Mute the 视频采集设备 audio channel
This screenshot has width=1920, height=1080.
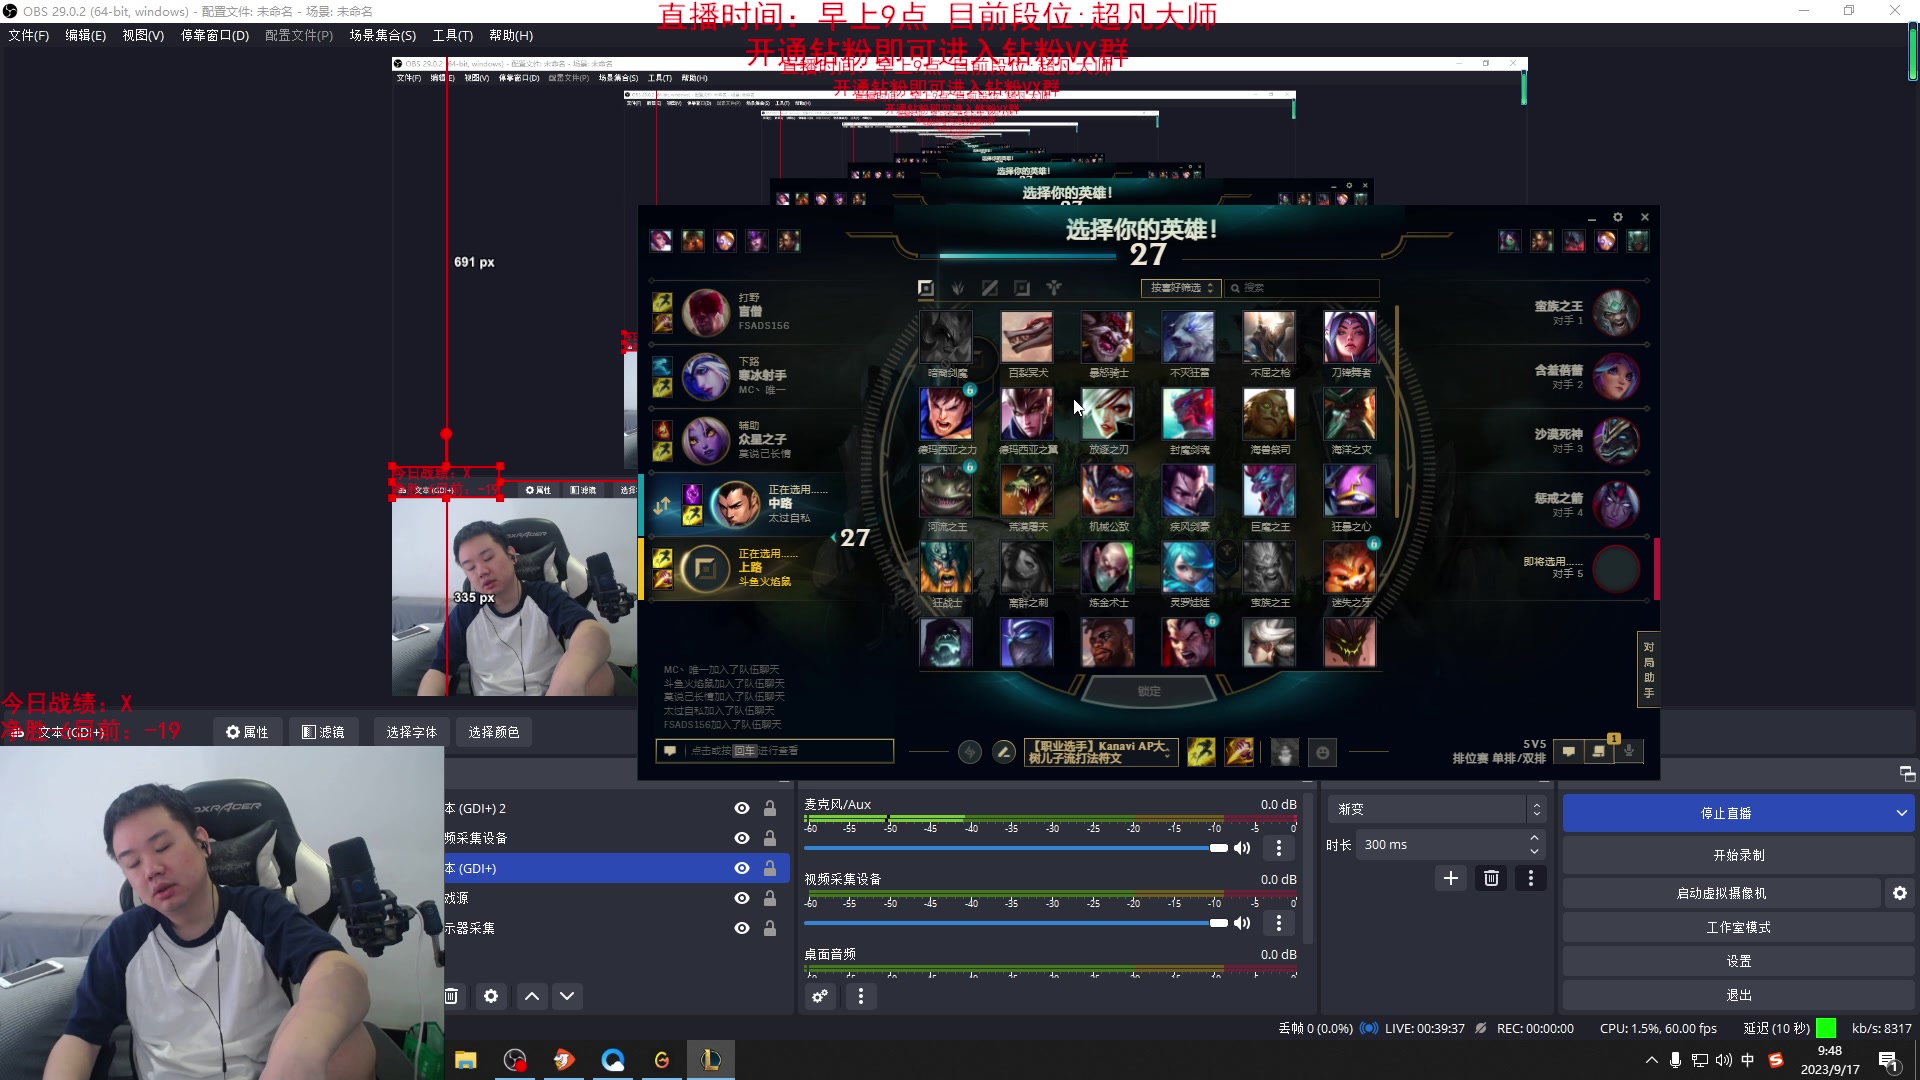(1242, 923)
